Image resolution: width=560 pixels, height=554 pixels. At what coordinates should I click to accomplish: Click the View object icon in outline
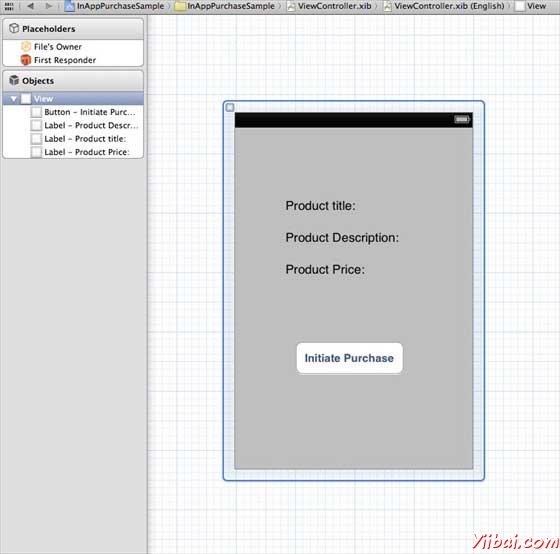[x=26, y=99]
